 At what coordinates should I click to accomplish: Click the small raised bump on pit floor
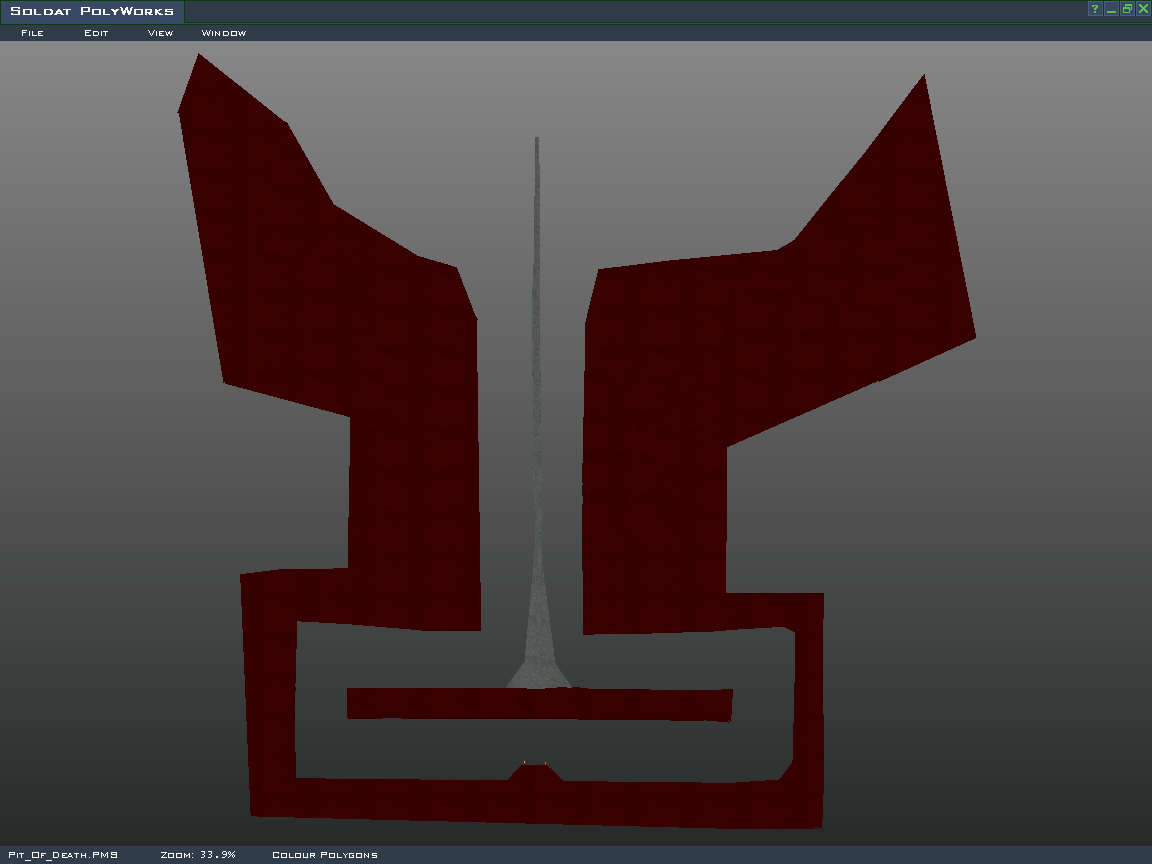point(535,773)
